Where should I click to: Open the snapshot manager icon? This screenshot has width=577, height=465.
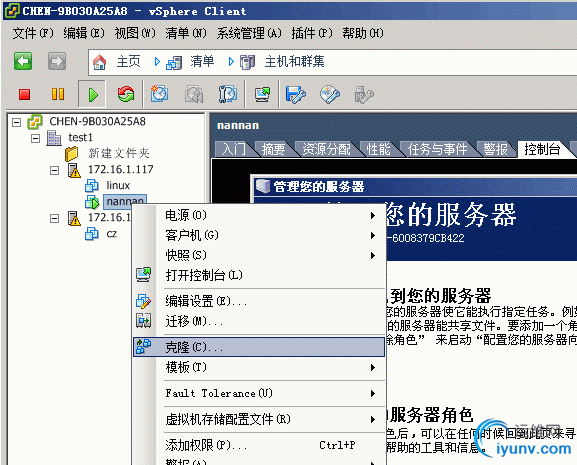(x=227, y=94)
